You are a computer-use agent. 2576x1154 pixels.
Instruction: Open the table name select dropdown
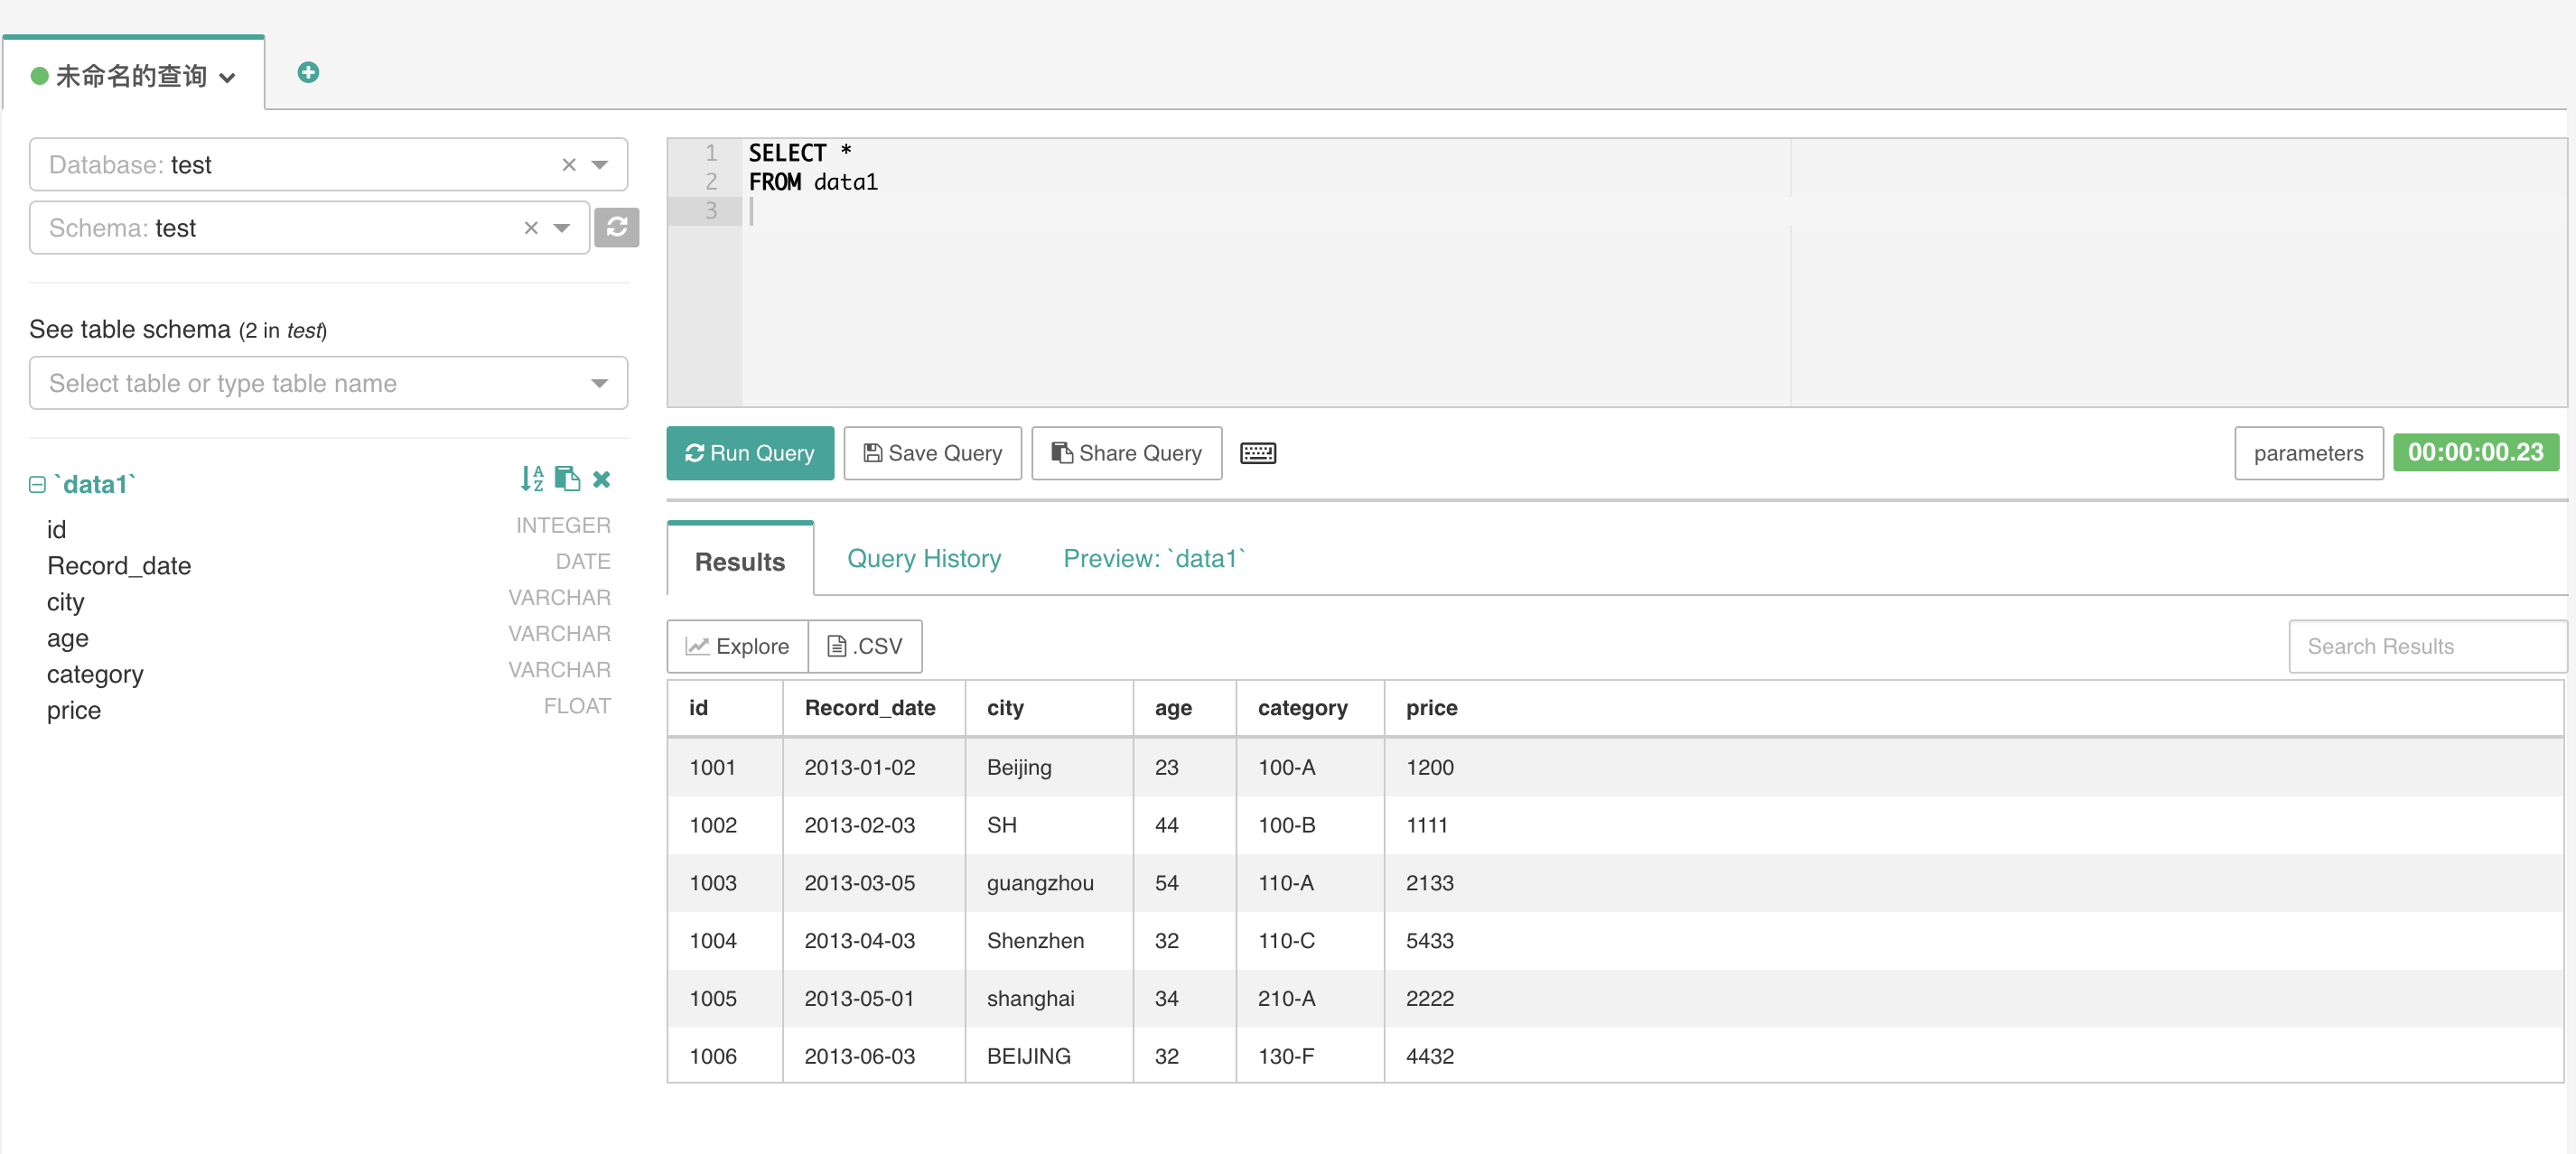click(x=599, y=383)
